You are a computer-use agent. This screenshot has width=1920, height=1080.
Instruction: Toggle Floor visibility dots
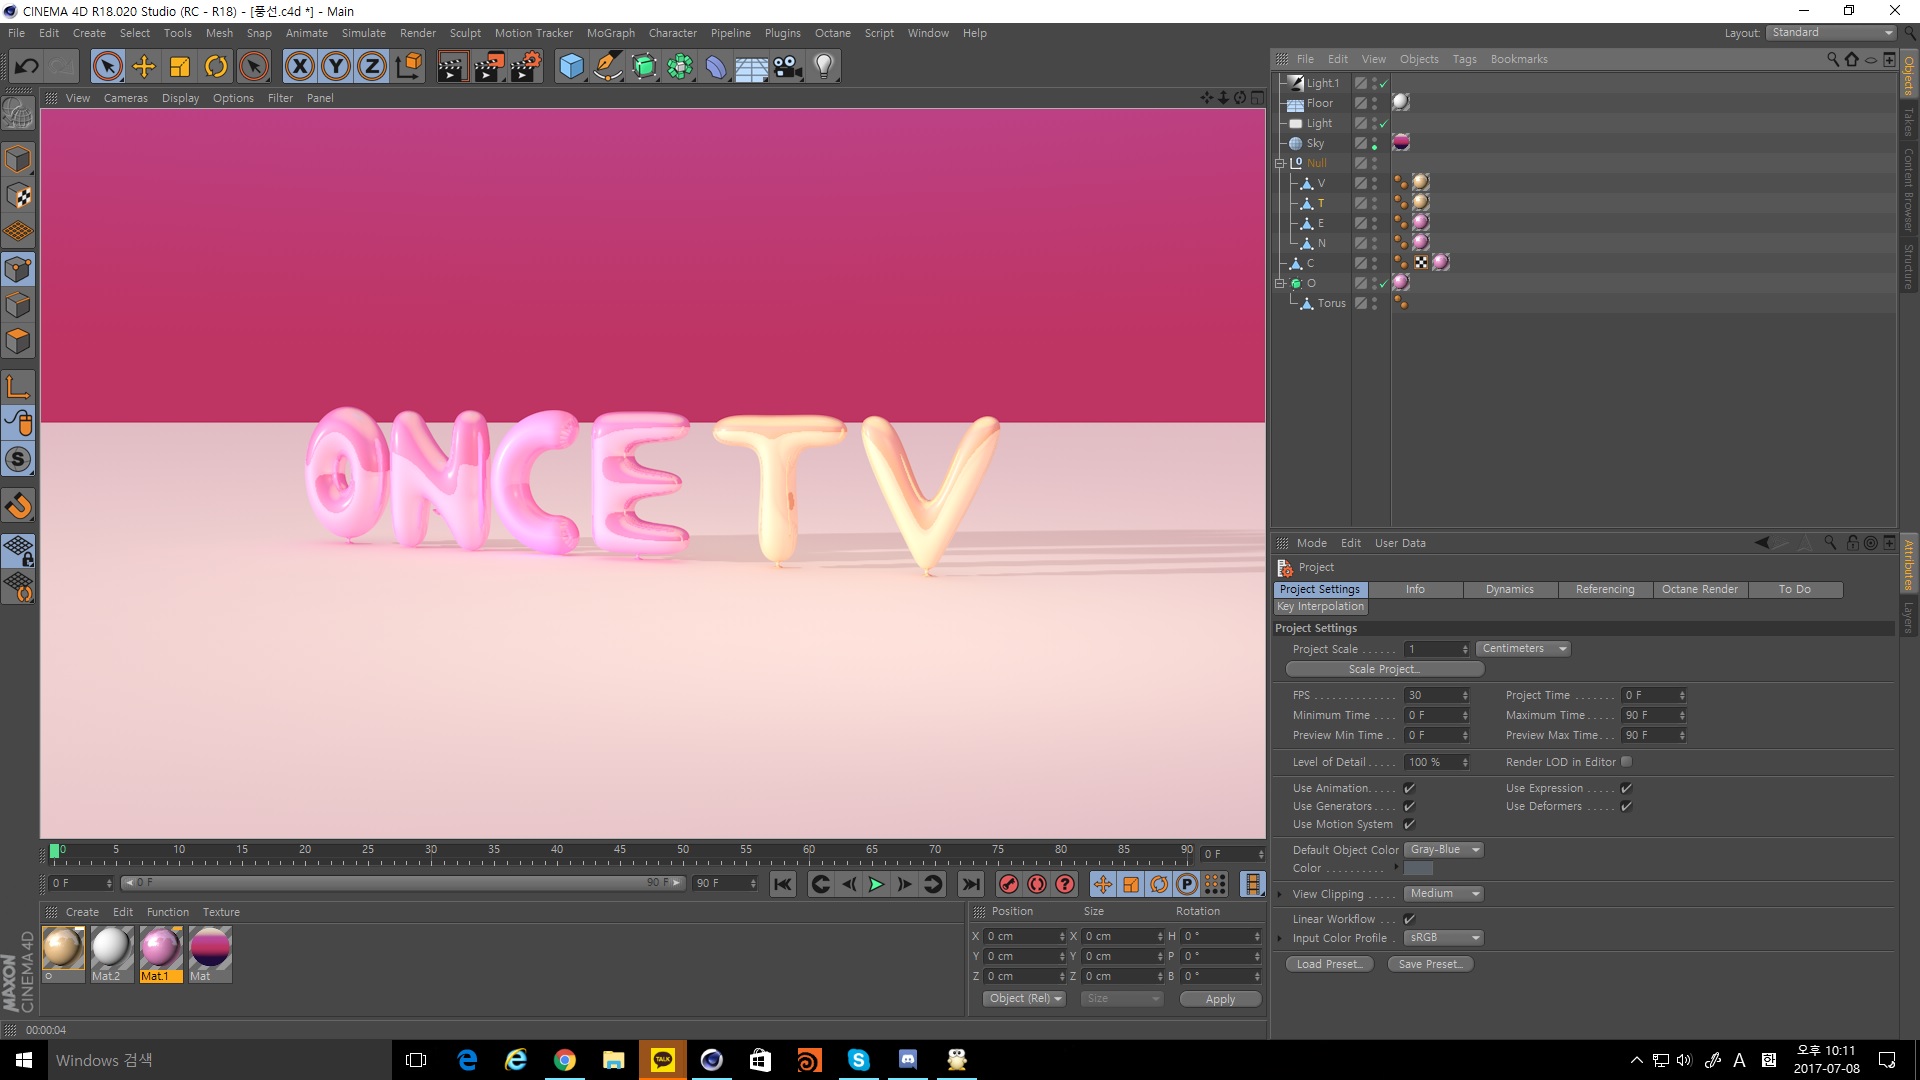pos(1375,103)
